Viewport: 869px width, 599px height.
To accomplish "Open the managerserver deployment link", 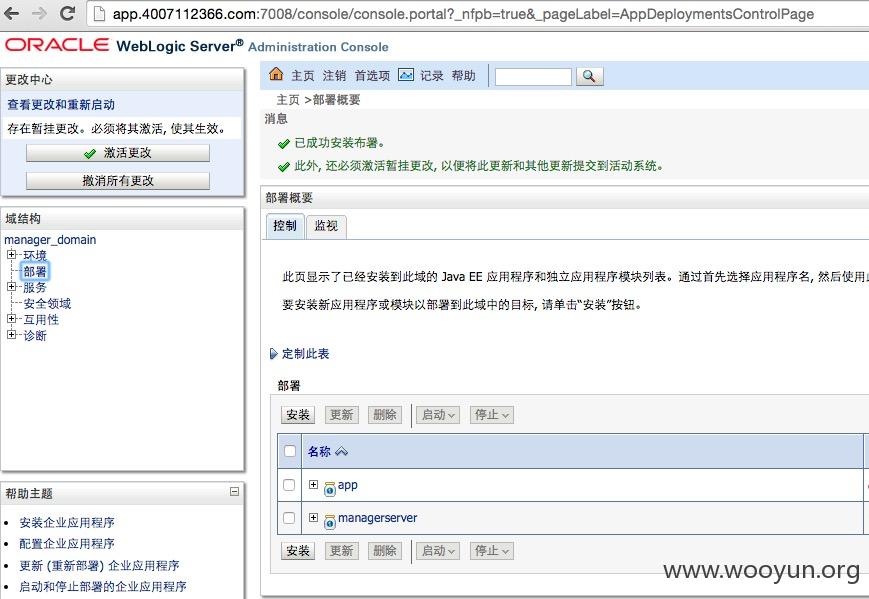I will click(377, 518).
